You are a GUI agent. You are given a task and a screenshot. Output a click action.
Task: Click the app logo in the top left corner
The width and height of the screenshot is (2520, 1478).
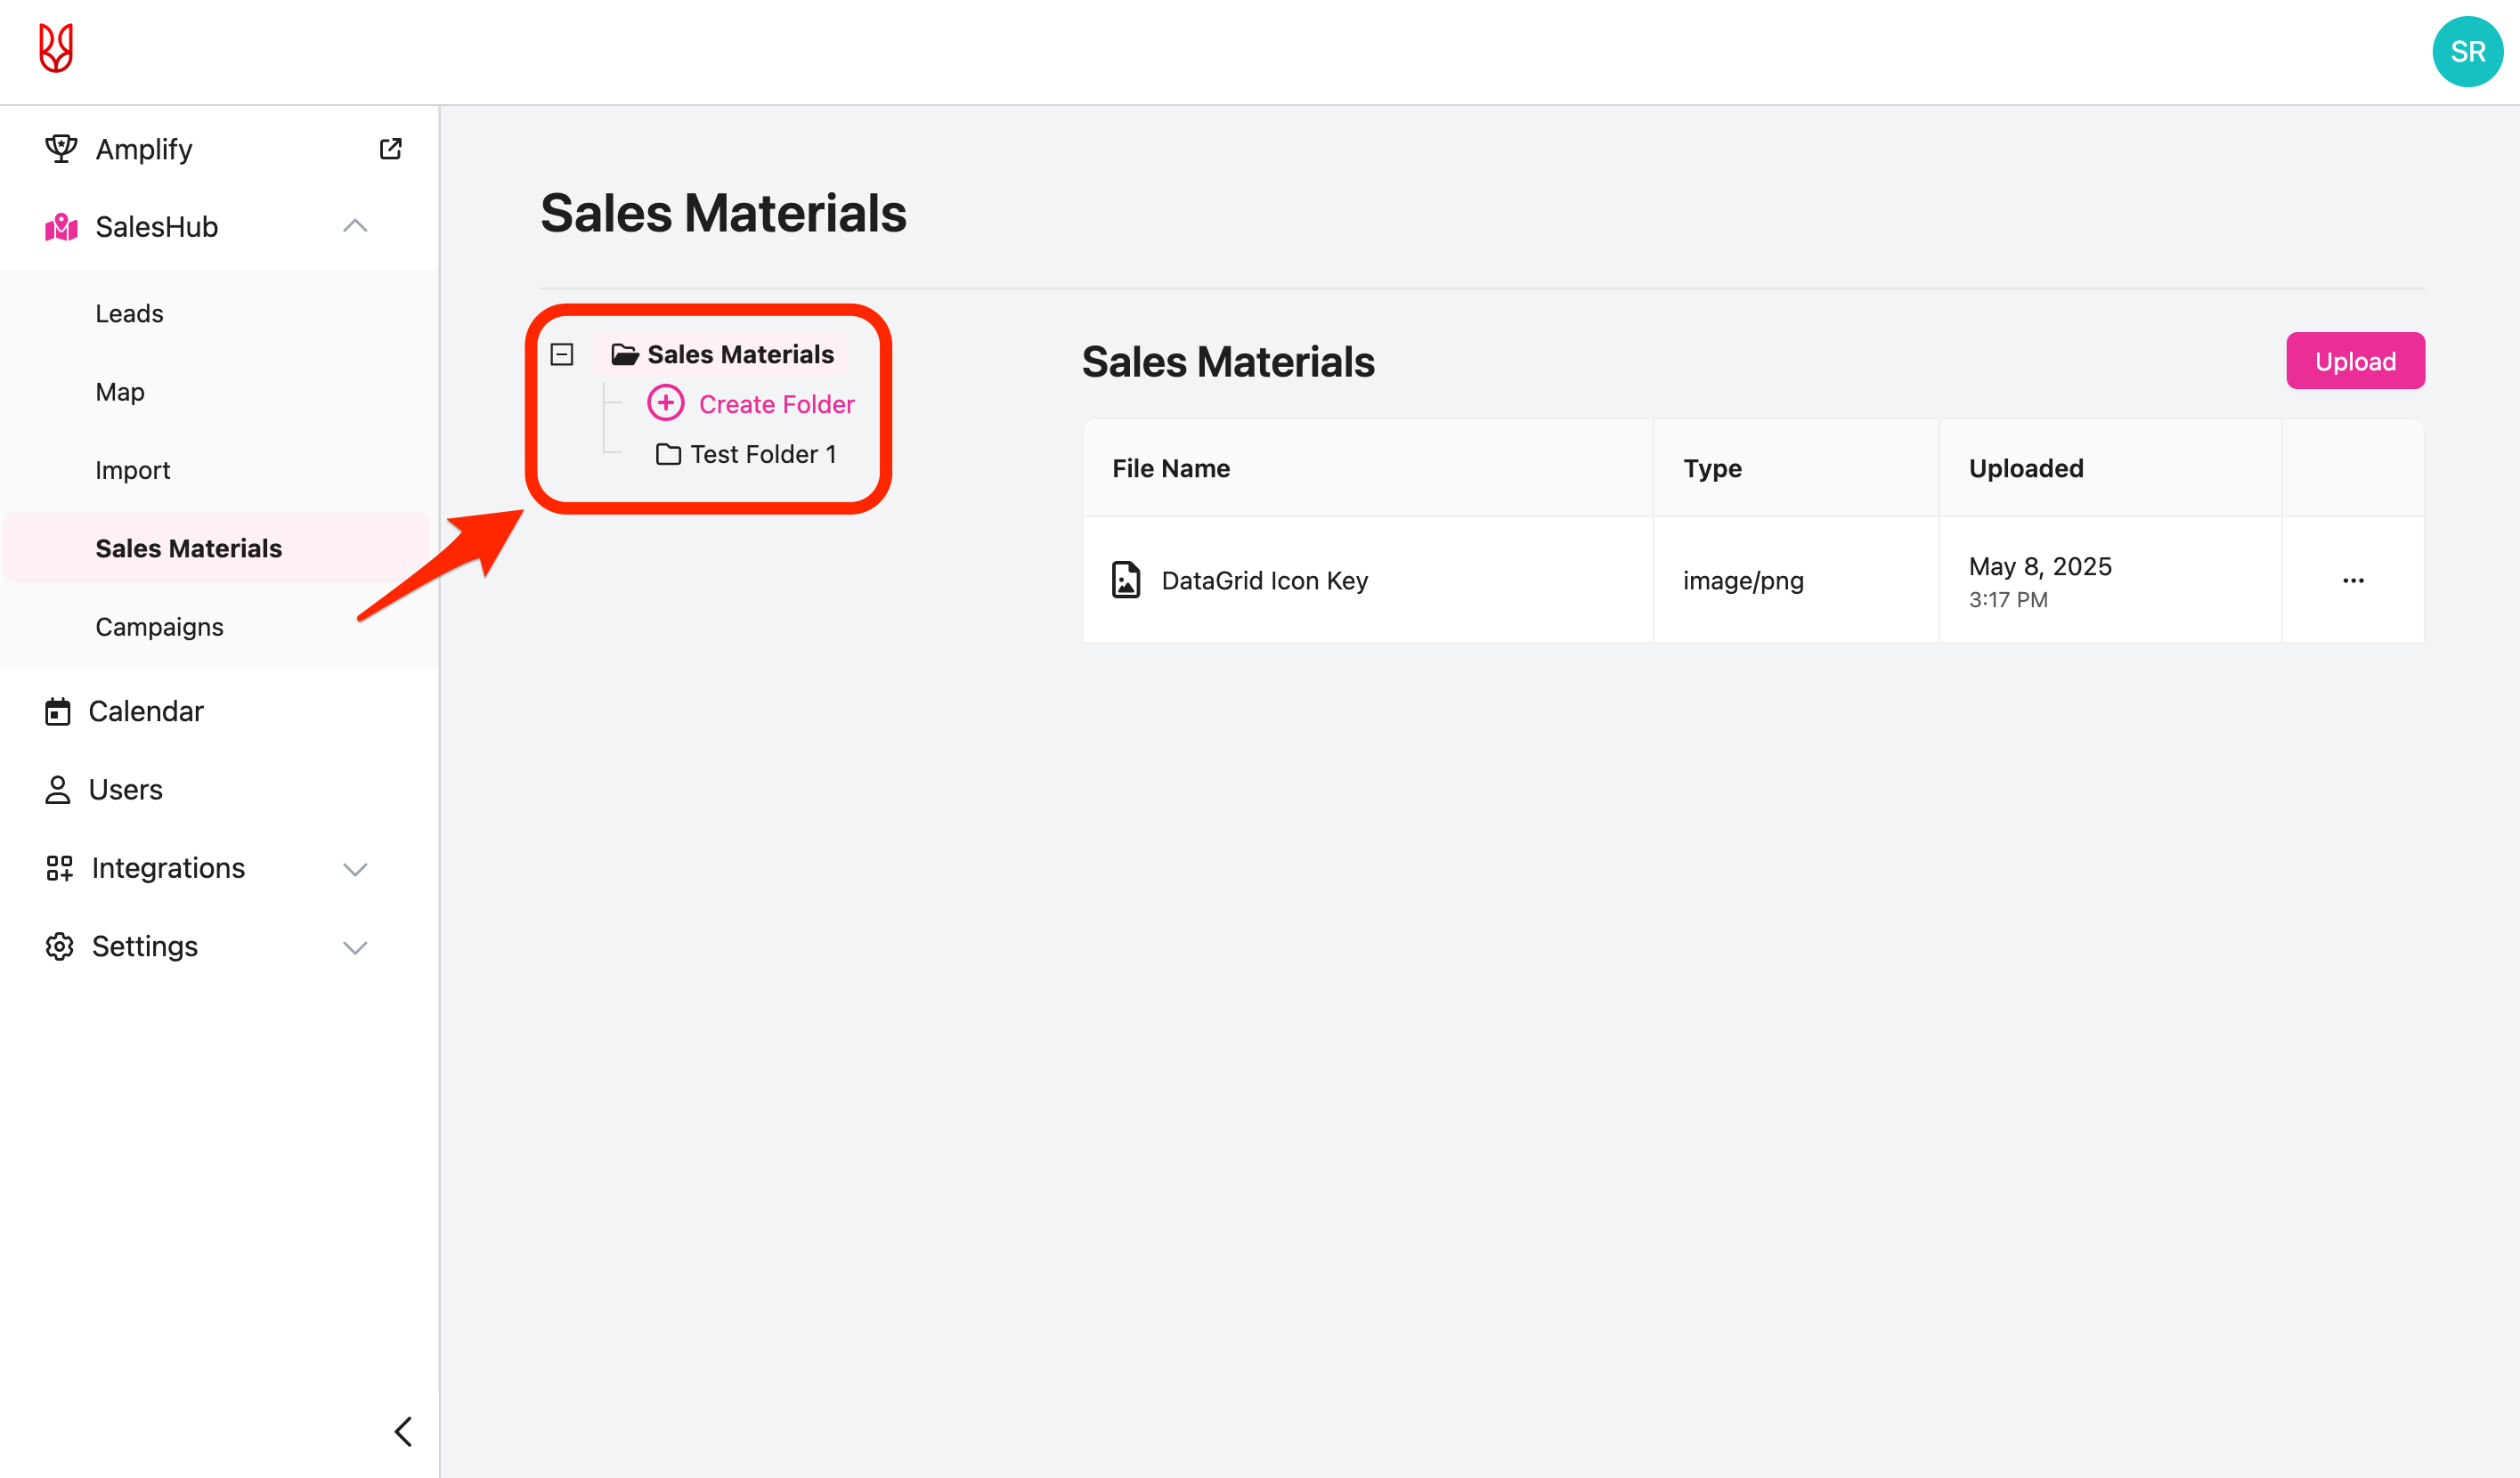pos(56,48)
